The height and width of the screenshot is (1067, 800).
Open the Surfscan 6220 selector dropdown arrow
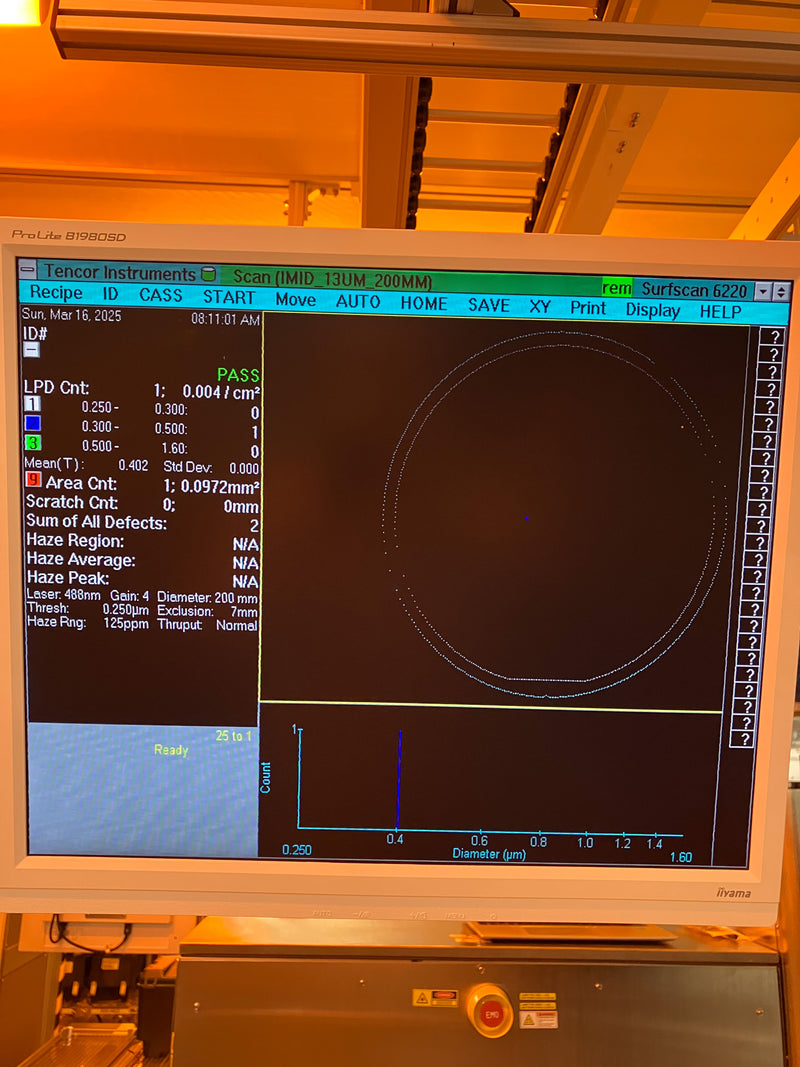point(764,289)
